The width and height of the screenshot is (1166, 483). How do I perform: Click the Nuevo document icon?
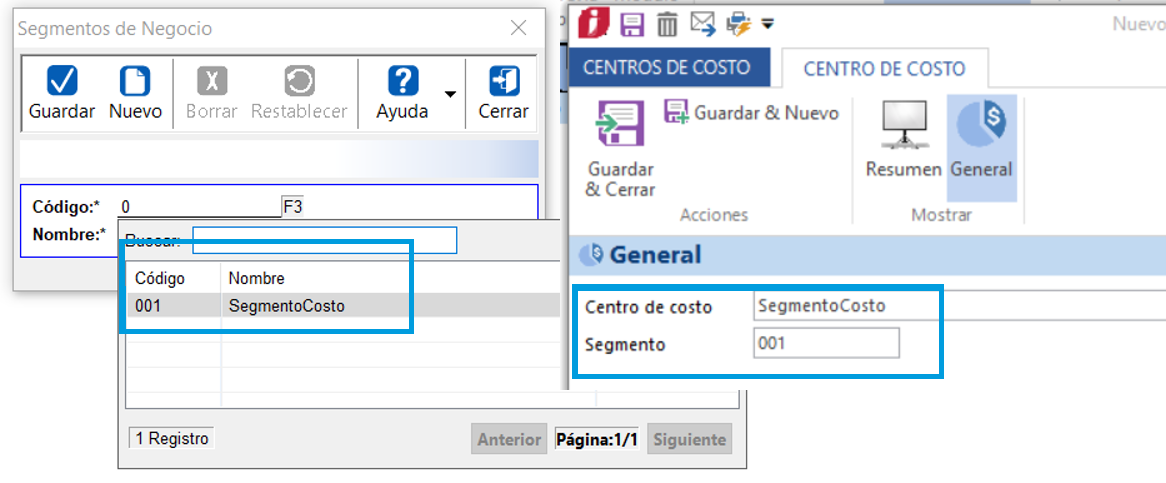click(135, 82)
